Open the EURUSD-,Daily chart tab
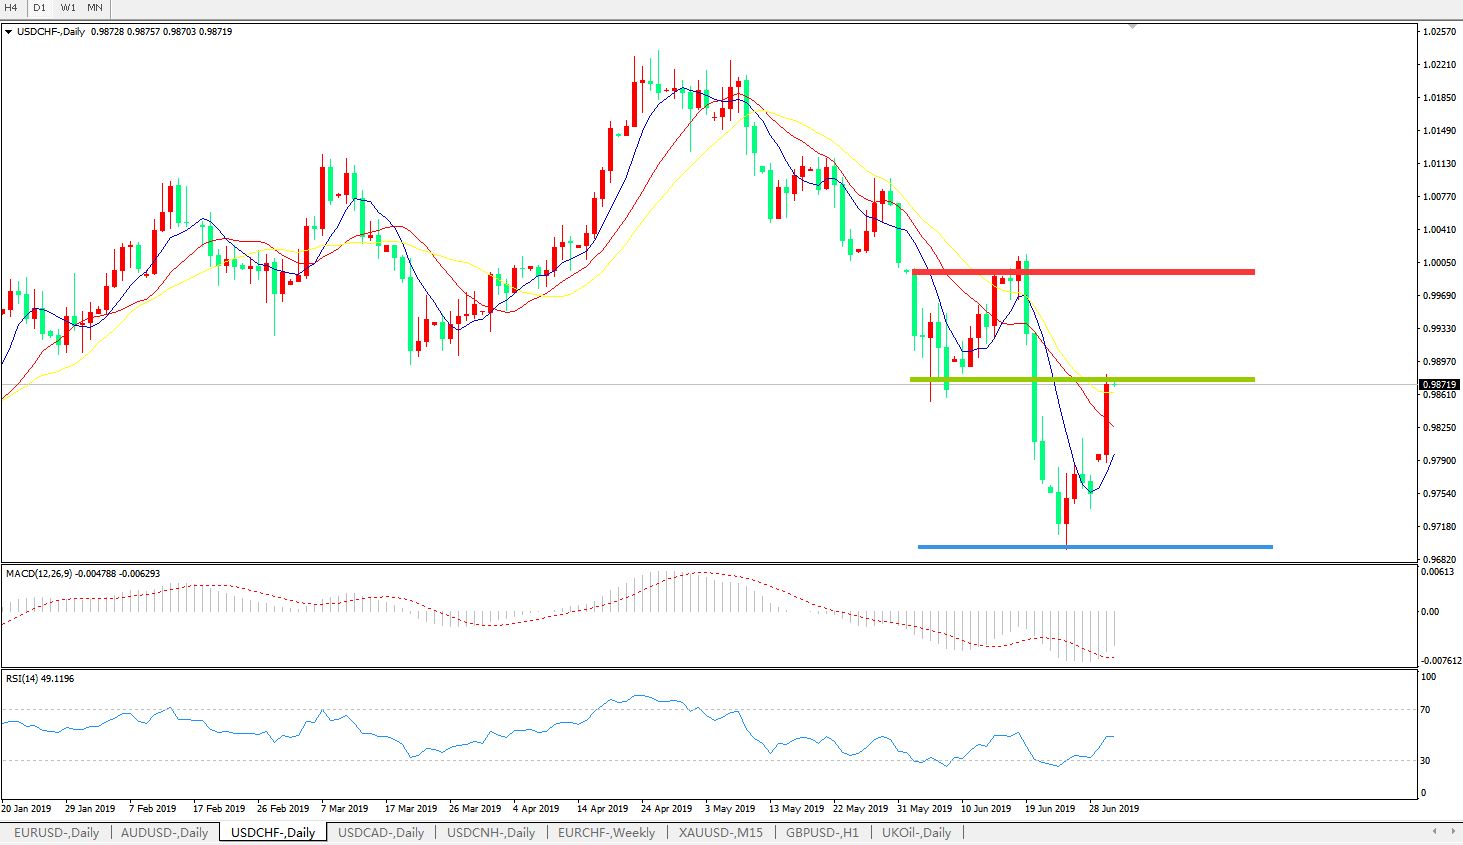Viewport: 1463px width, 845px height. point(56,832)
